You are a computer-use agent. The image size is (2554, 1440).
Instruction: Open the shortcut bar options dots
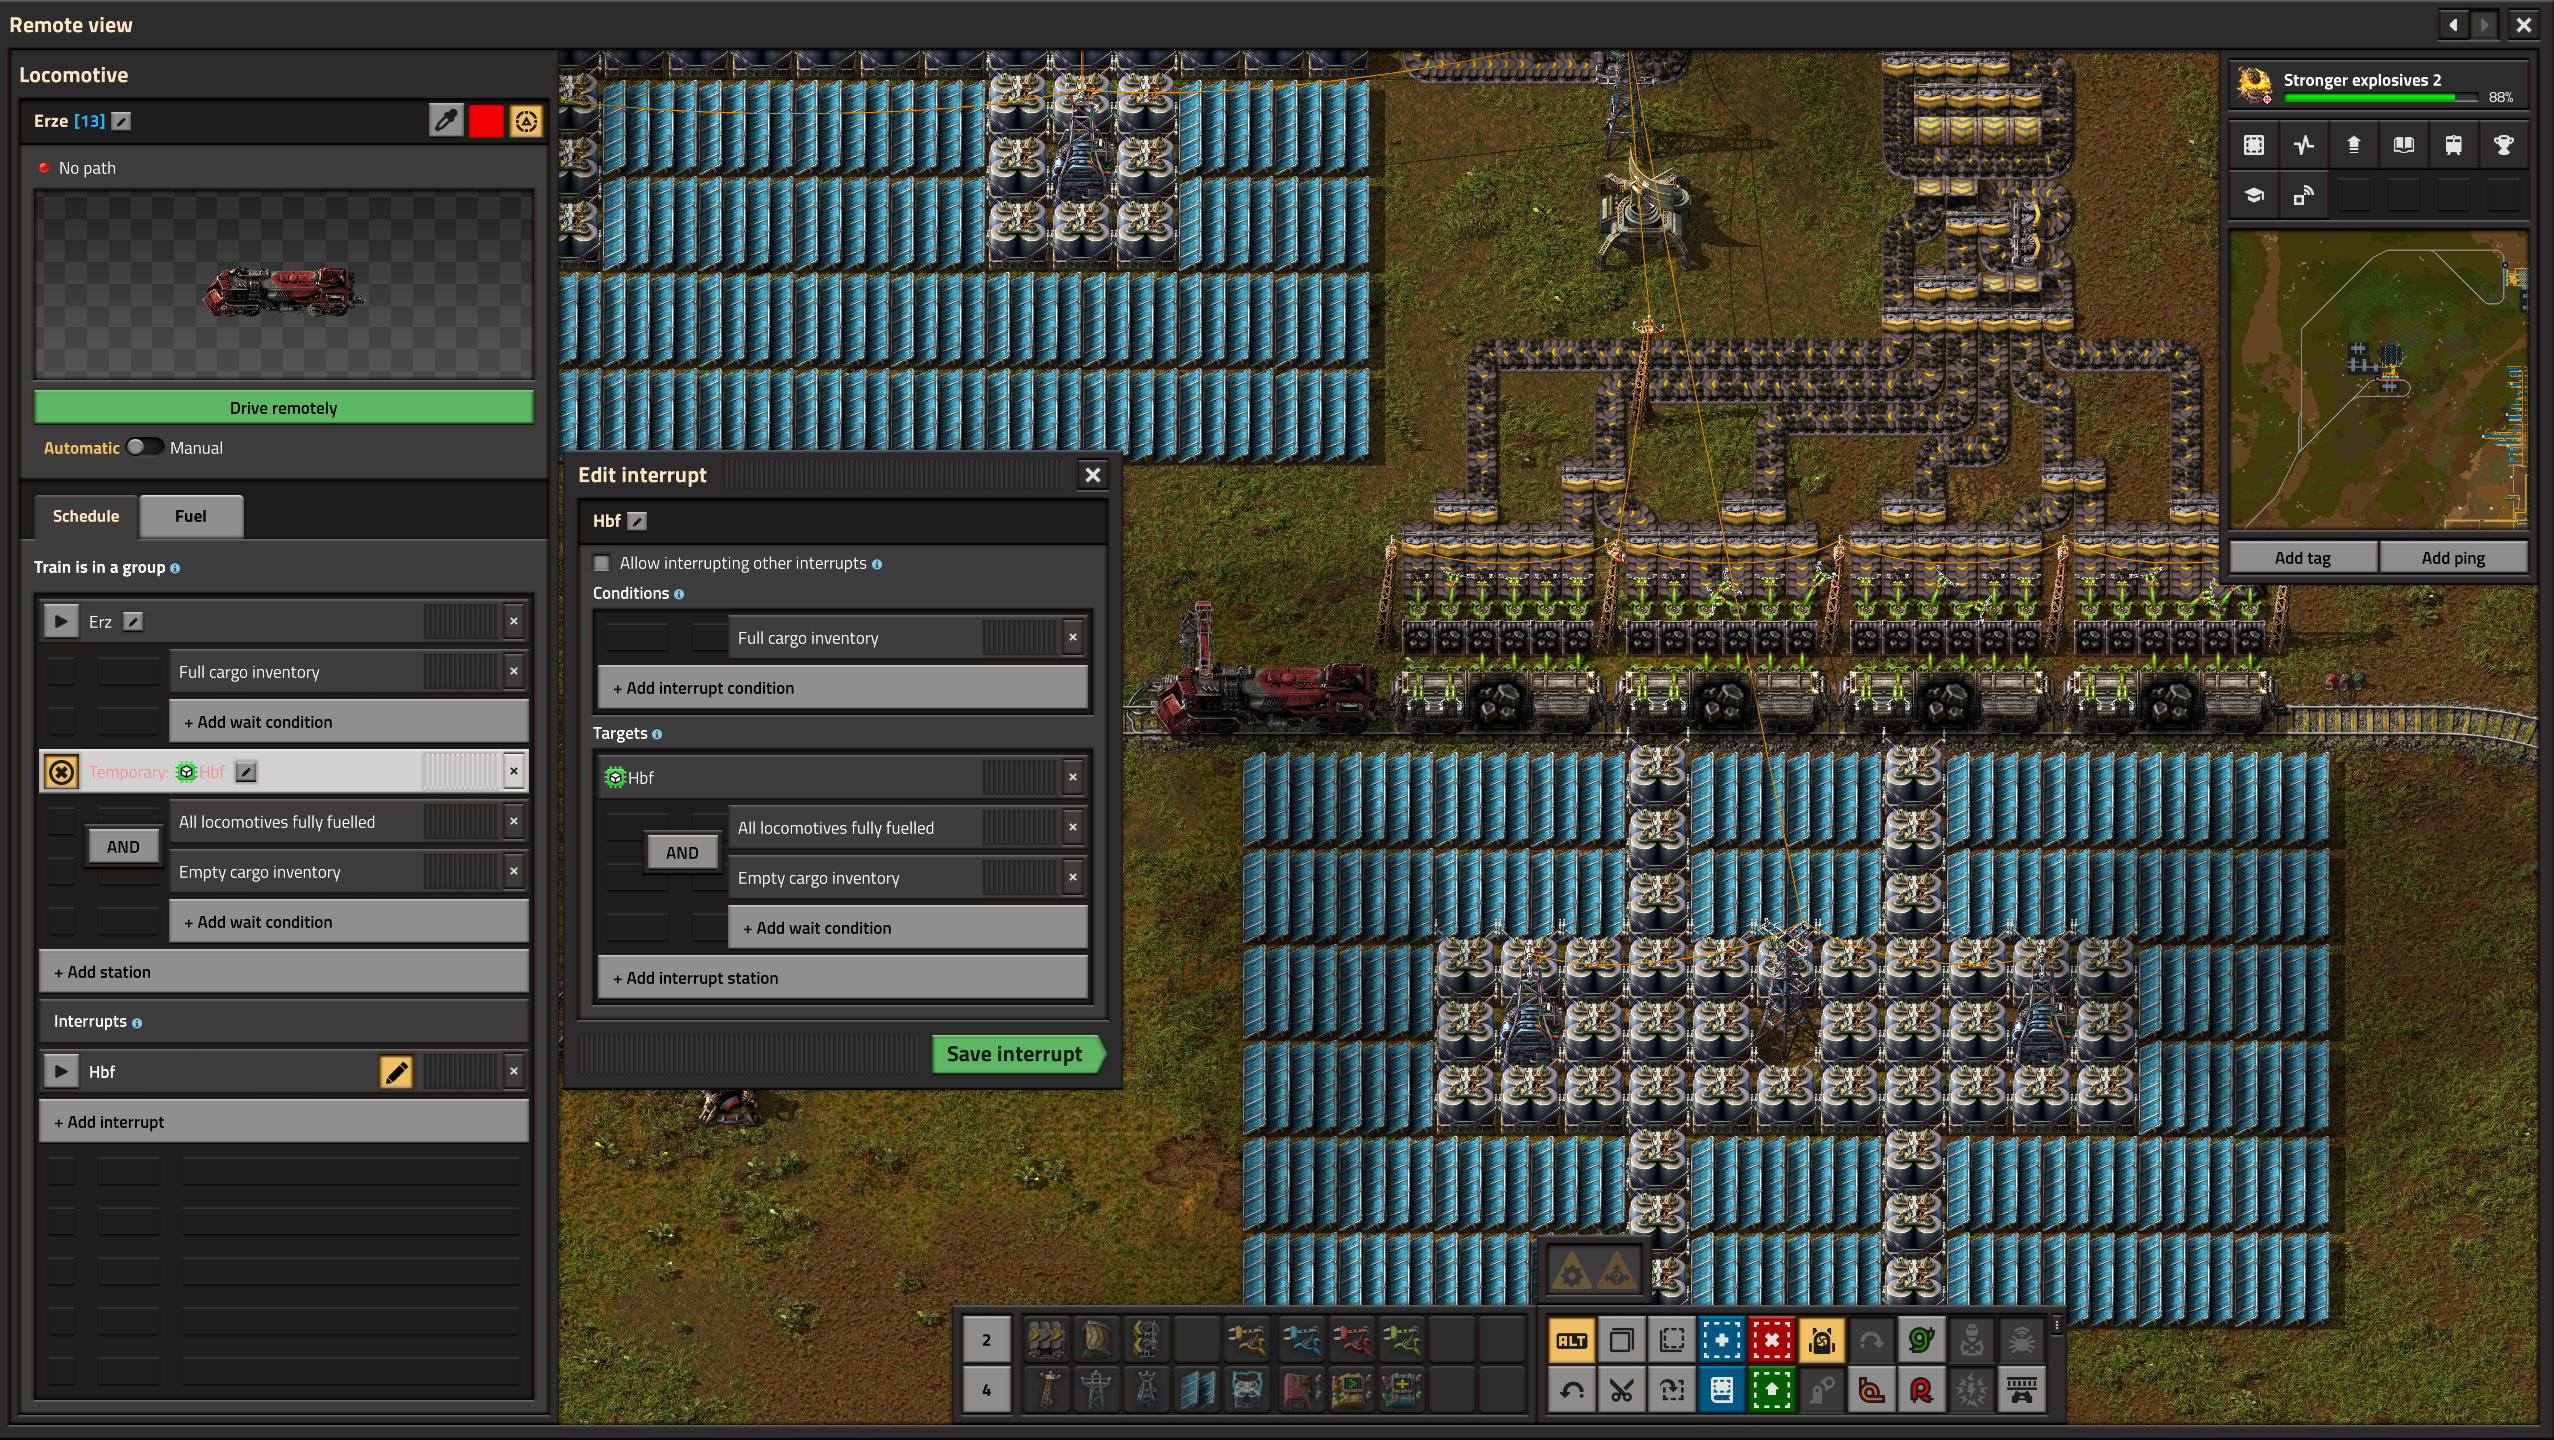coord(2056,1326)
